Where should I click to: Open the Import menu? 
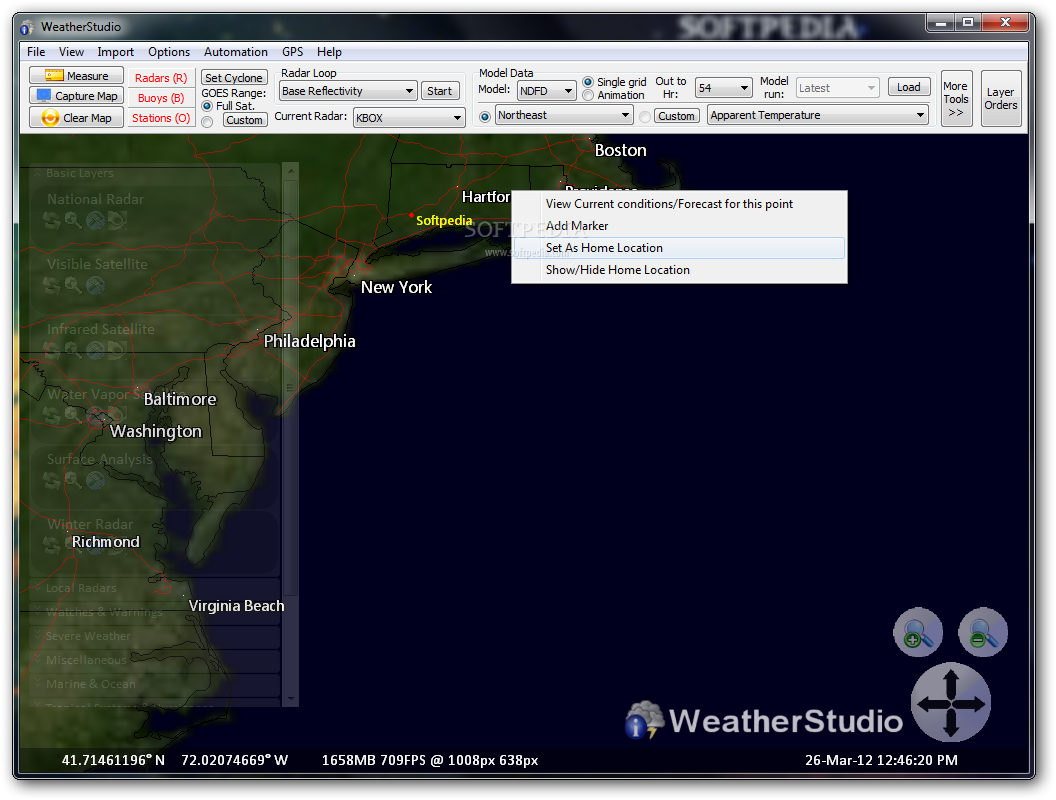pyautogui.click(x=115, y=52)
